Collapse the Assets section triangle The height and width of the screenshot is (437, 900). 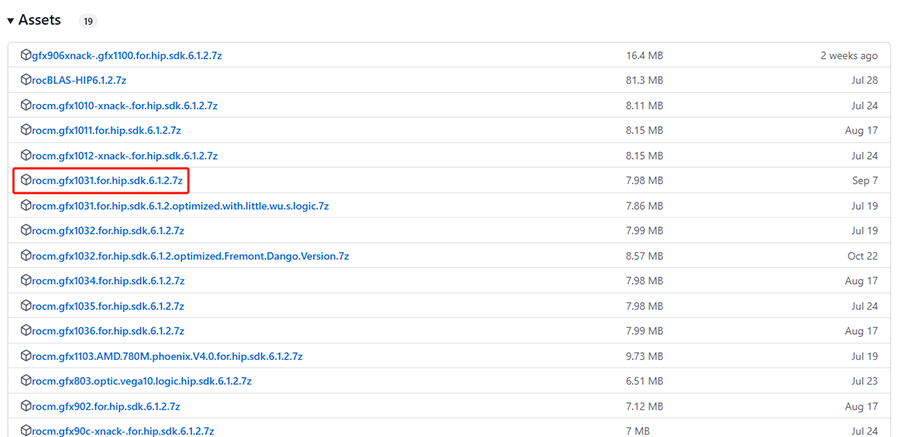click(x=10, y=21)
